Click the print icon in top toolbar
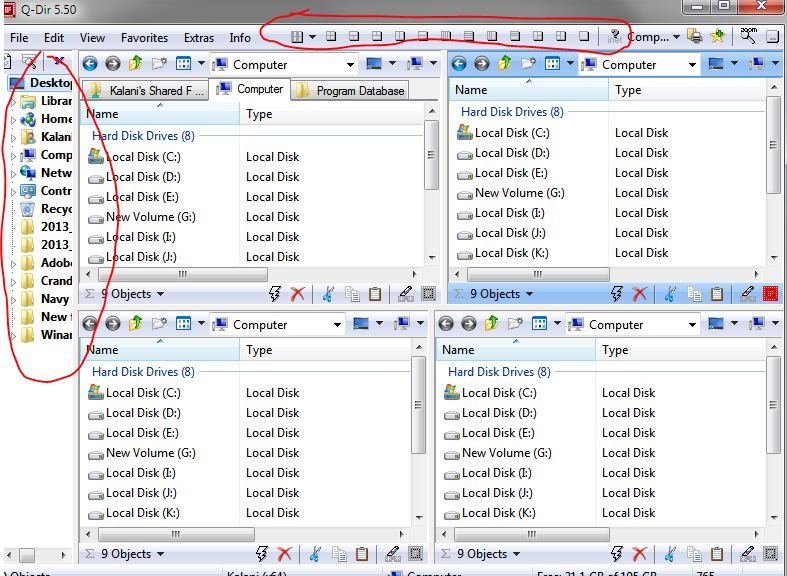 point(695,37)
